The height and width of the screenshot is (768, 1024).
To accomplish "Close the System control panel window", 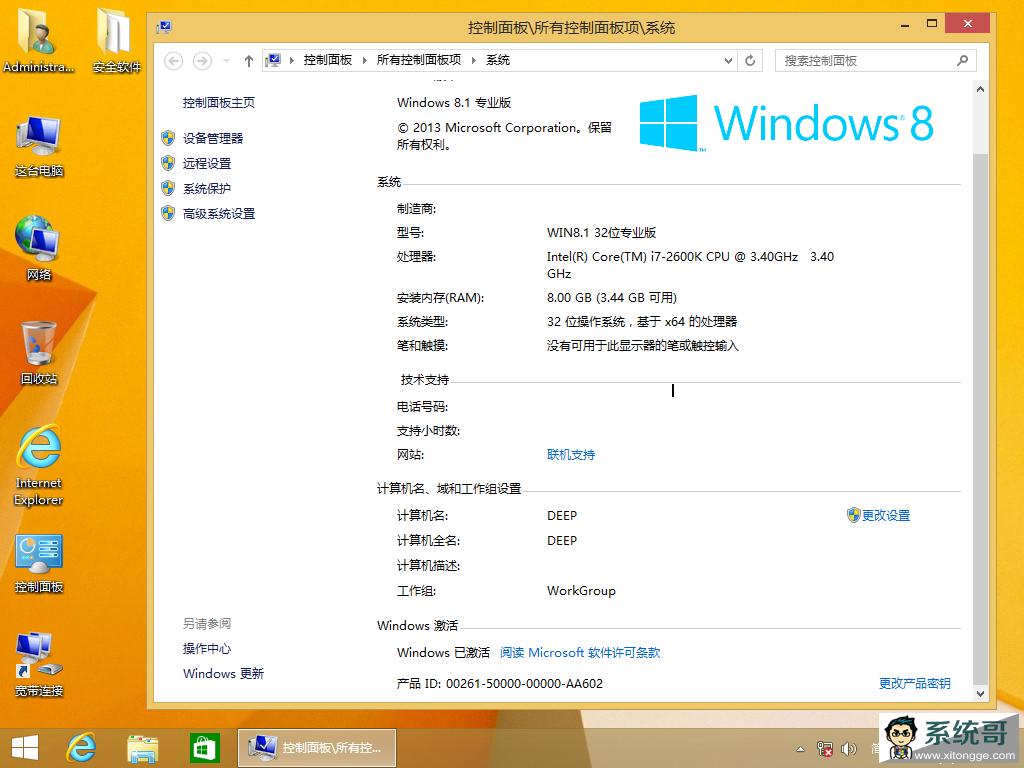I will [x=968, y=24].
